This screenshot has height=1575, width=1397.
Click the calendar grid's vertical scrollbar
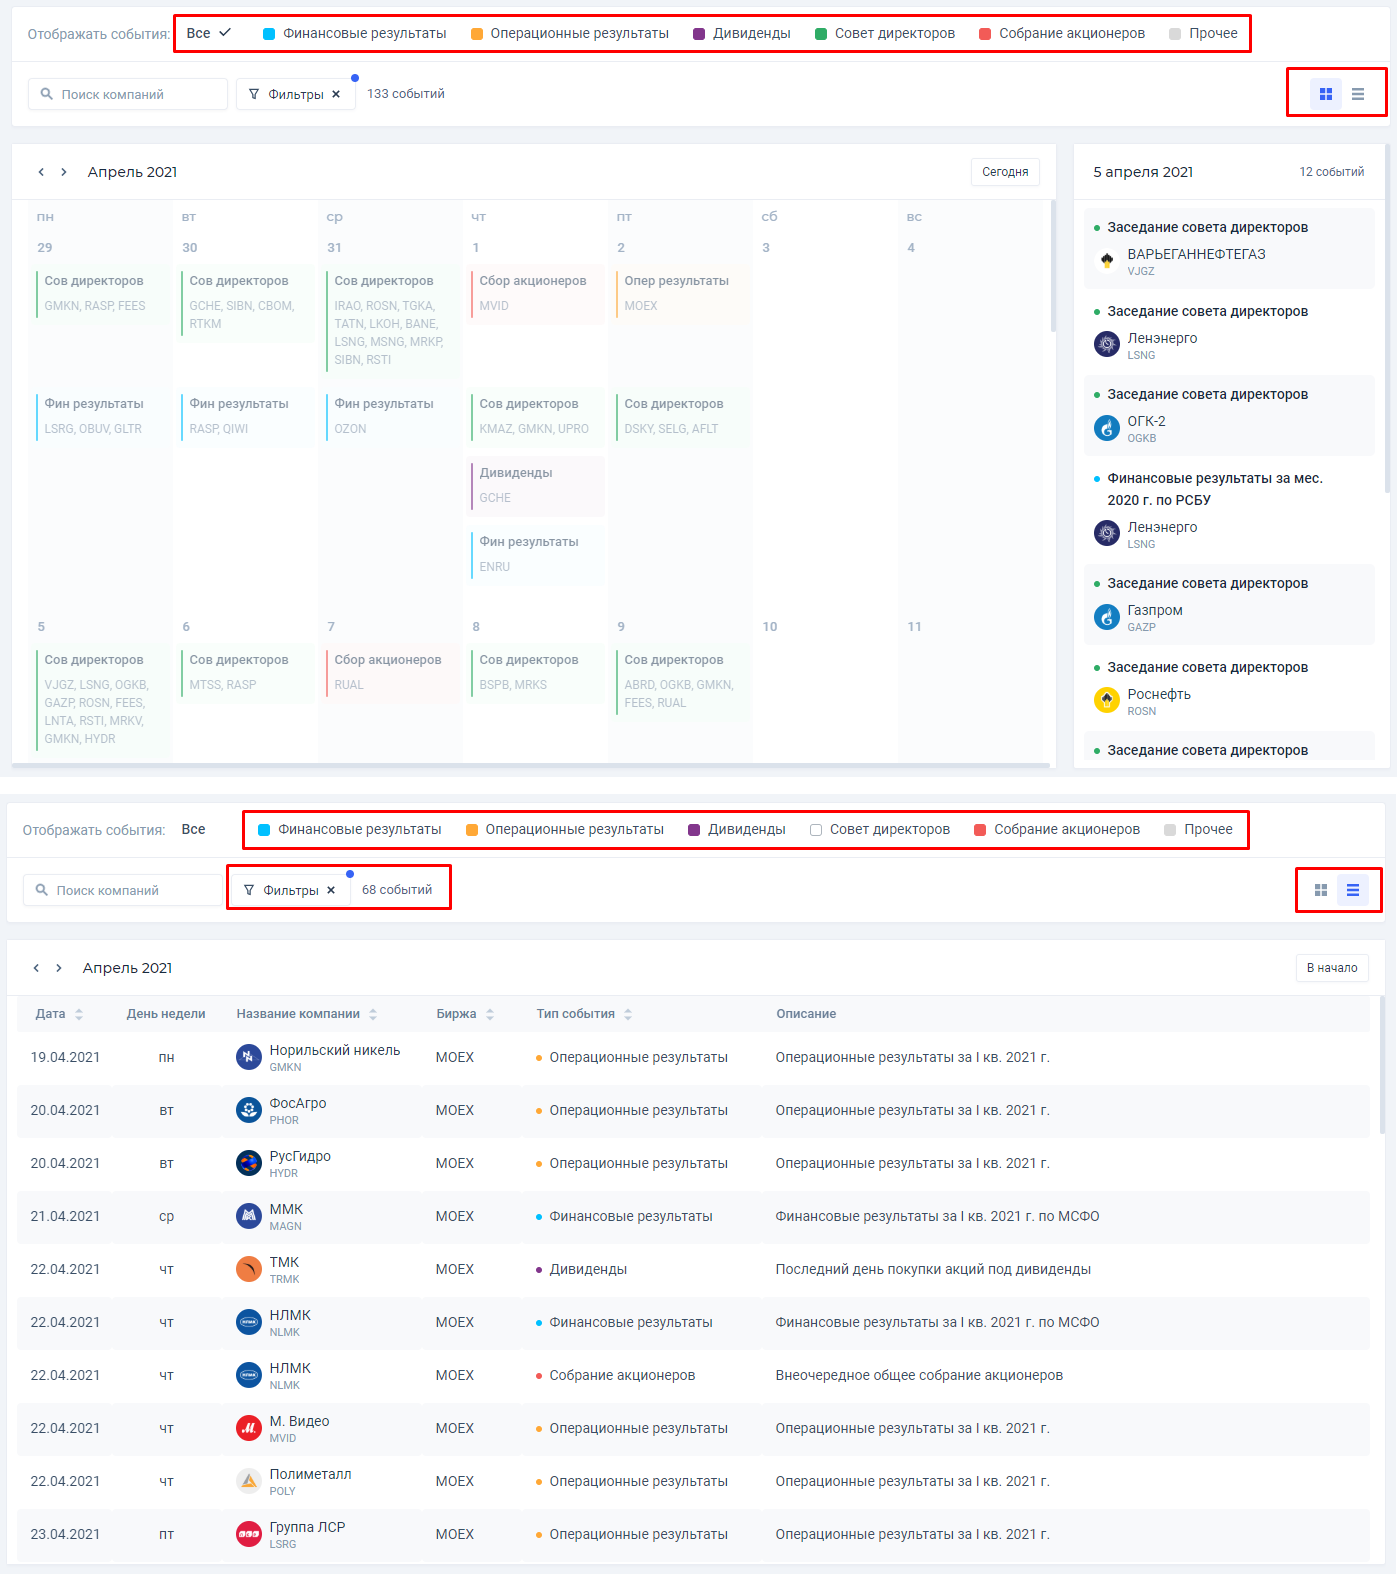[x=1053, y=266]
